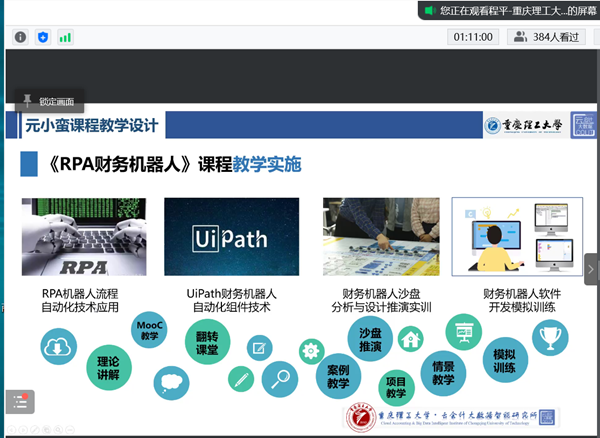The height and width of the screenshot is (438, 600).
Task: Click the UiPath财务机器人 自动化组件技术 caption
Action: [232, 300]
